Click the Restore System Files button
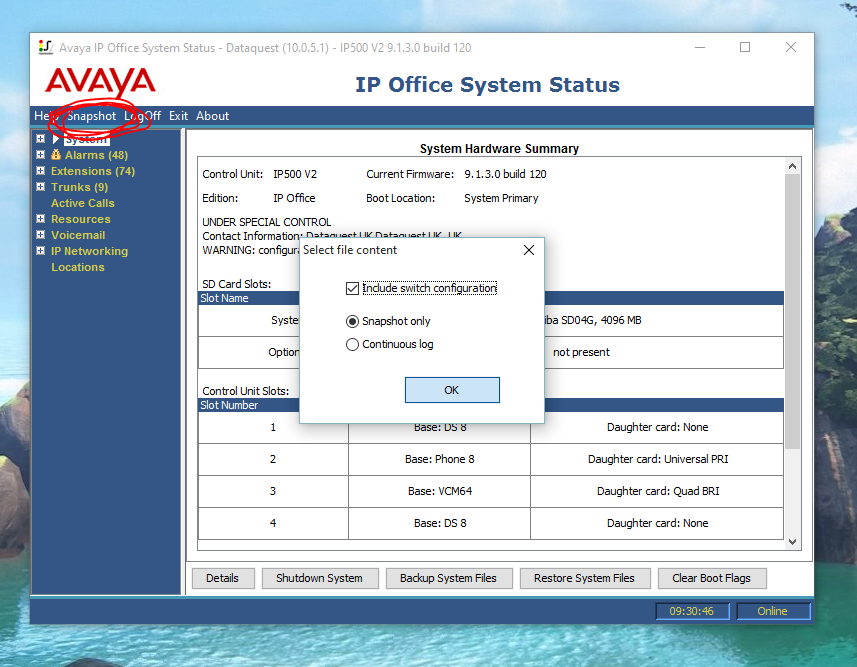The image size is (857, 667). click(x=584, y=578)
